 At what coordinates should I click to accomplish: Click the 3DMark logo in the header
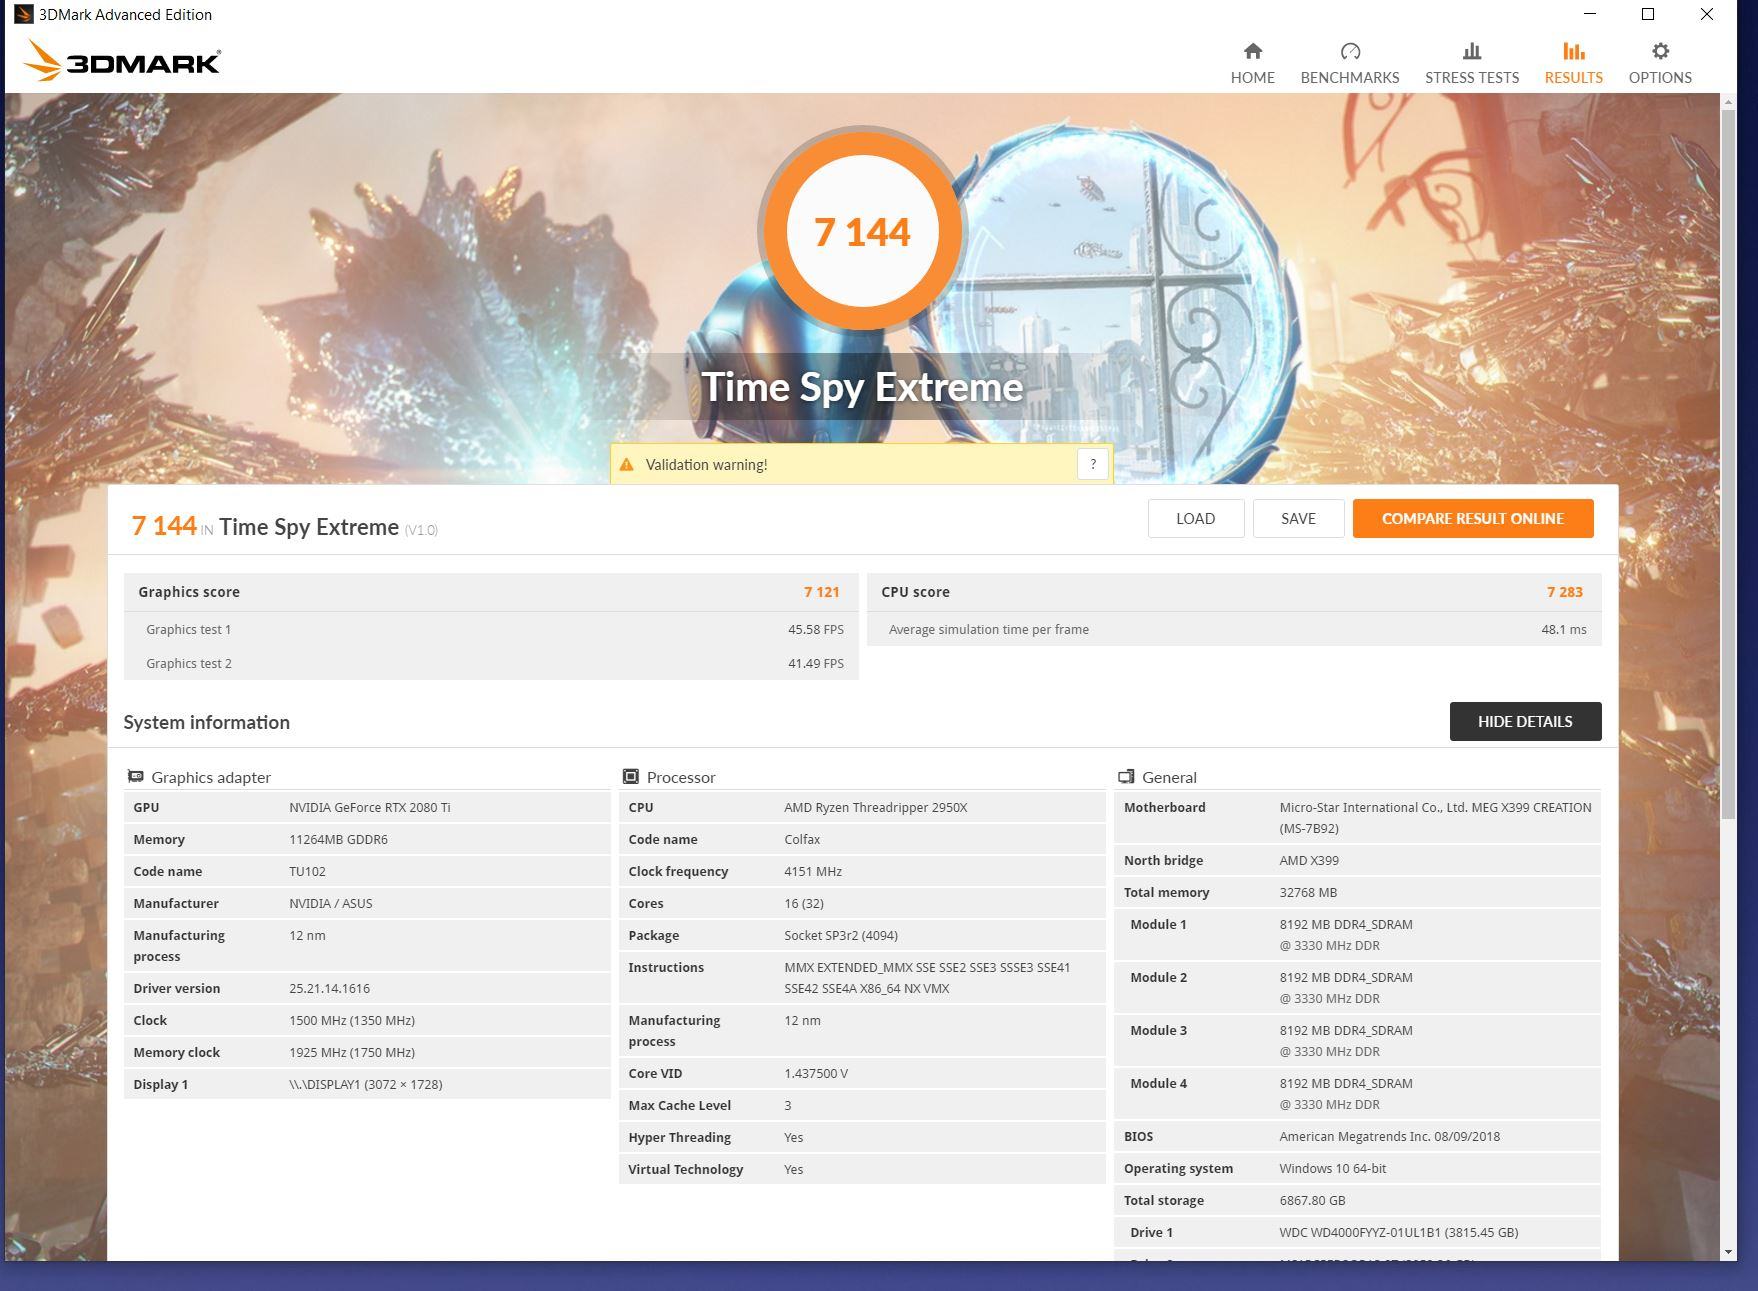(121, 61)
